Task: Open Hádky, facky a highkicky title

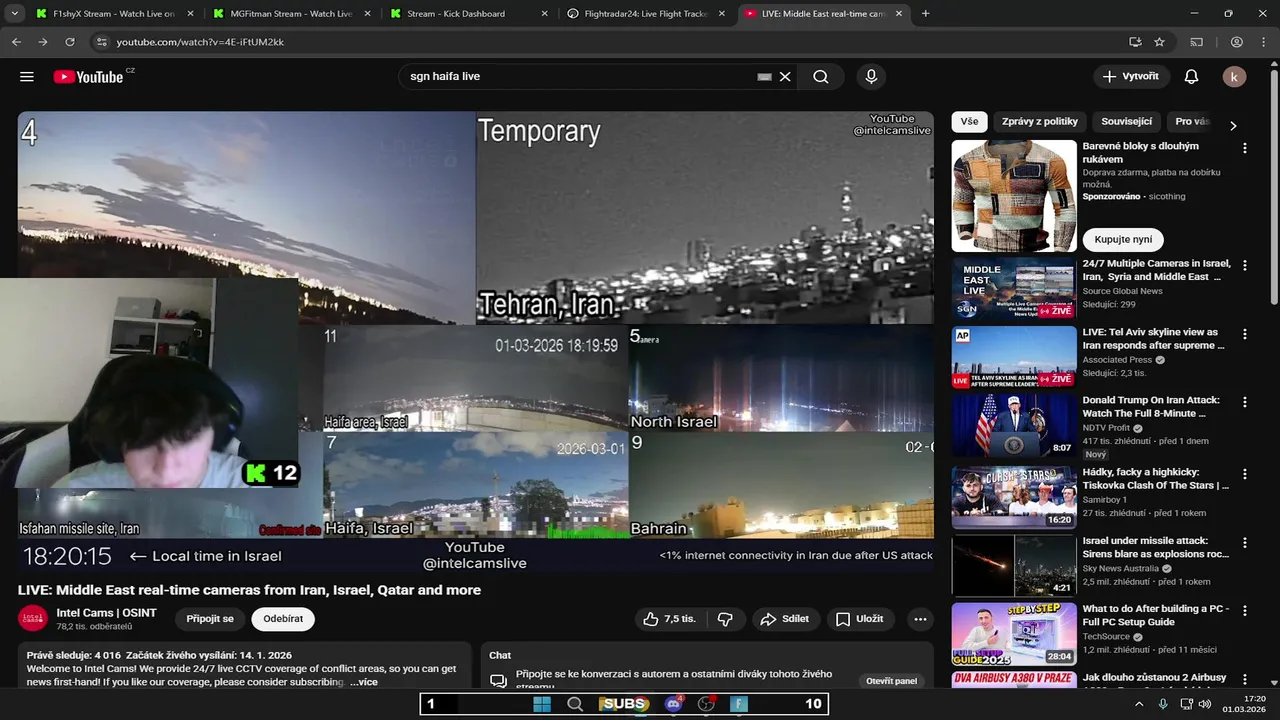Action: tap(1156, 478)
